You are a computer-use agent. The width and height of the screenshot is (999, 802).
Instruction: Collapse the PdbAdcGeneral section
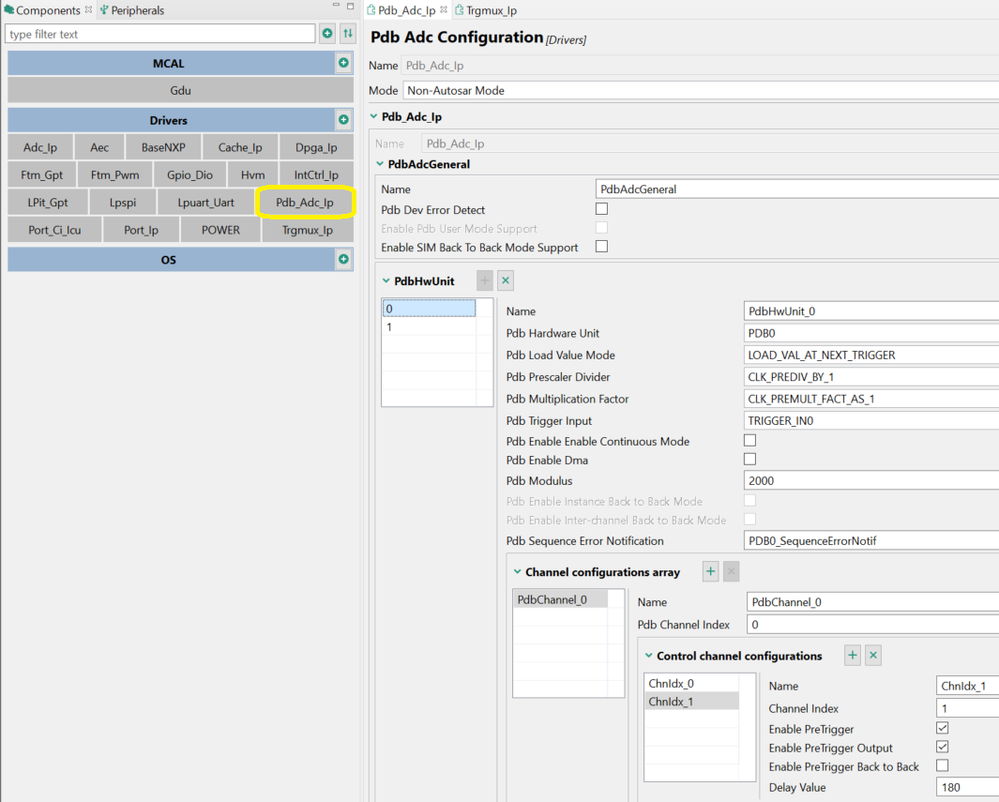tap(380, 164)
